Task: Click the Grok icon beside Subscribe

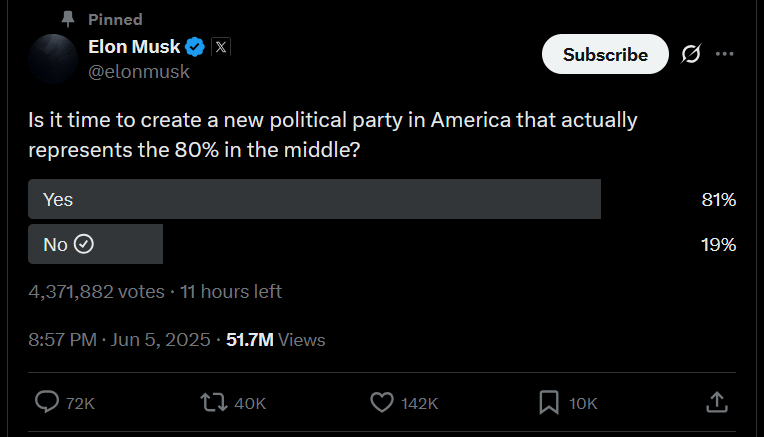Action: click(690, 54)
